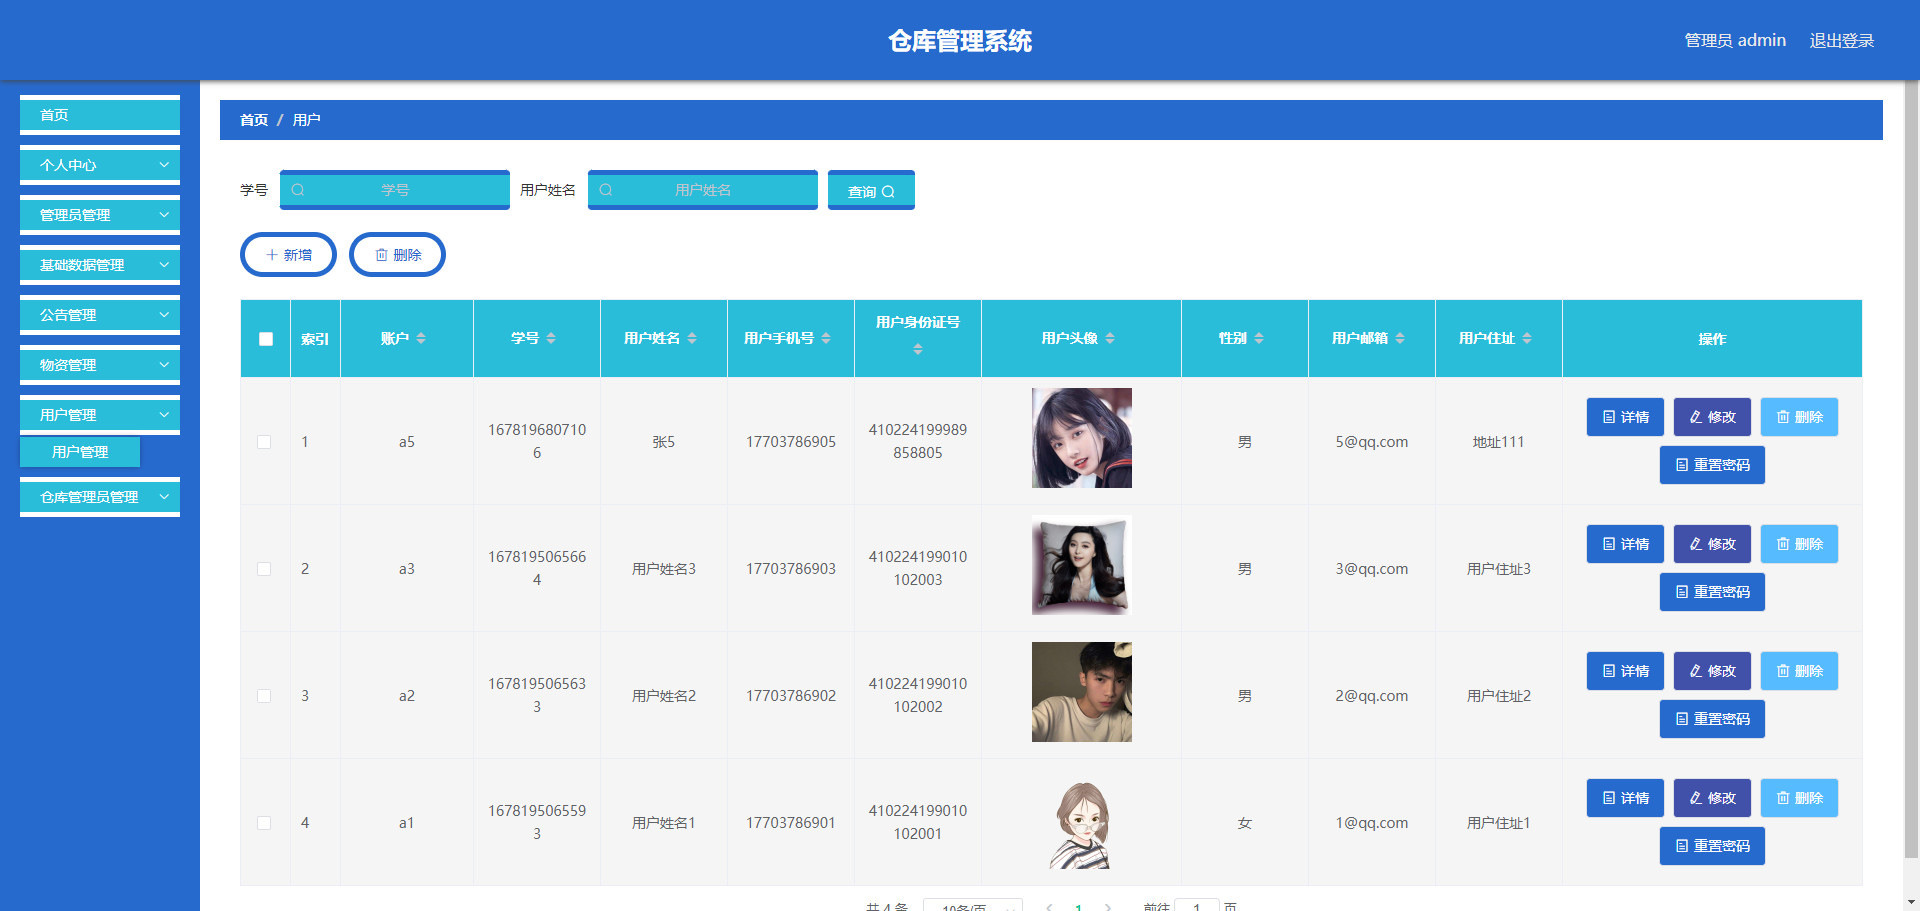Click the 新增 add button
This screenshot has height=911, width=1920.
pos(288,255)
